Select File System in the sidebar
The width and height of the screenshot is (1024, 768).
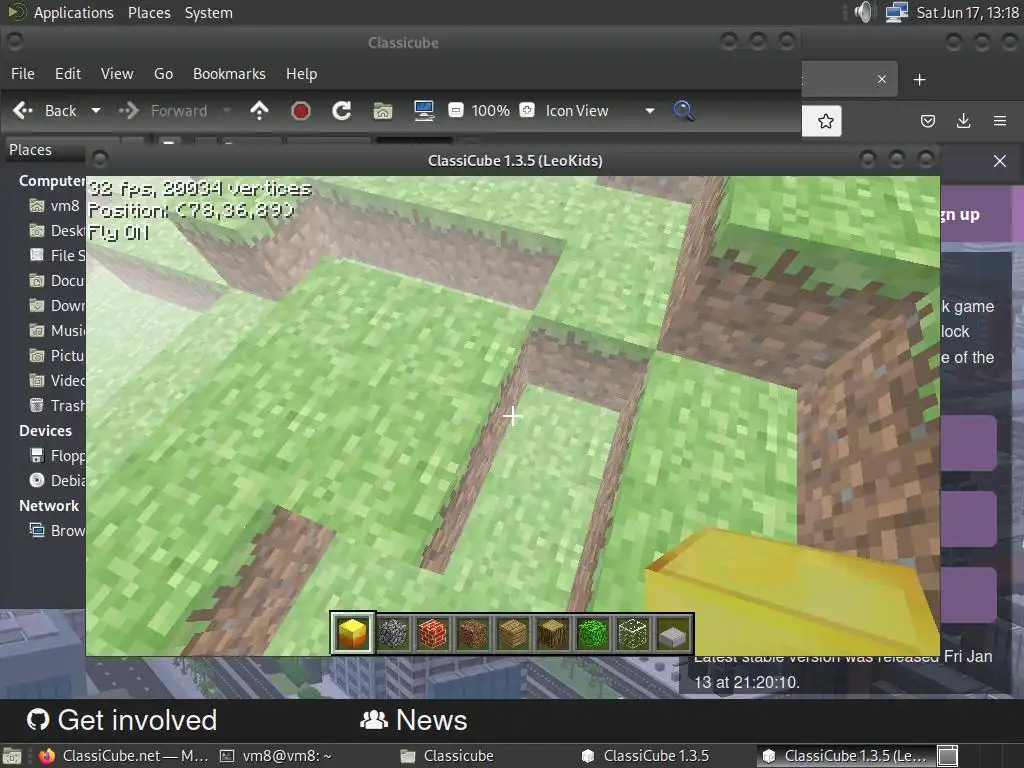(56, 255)
